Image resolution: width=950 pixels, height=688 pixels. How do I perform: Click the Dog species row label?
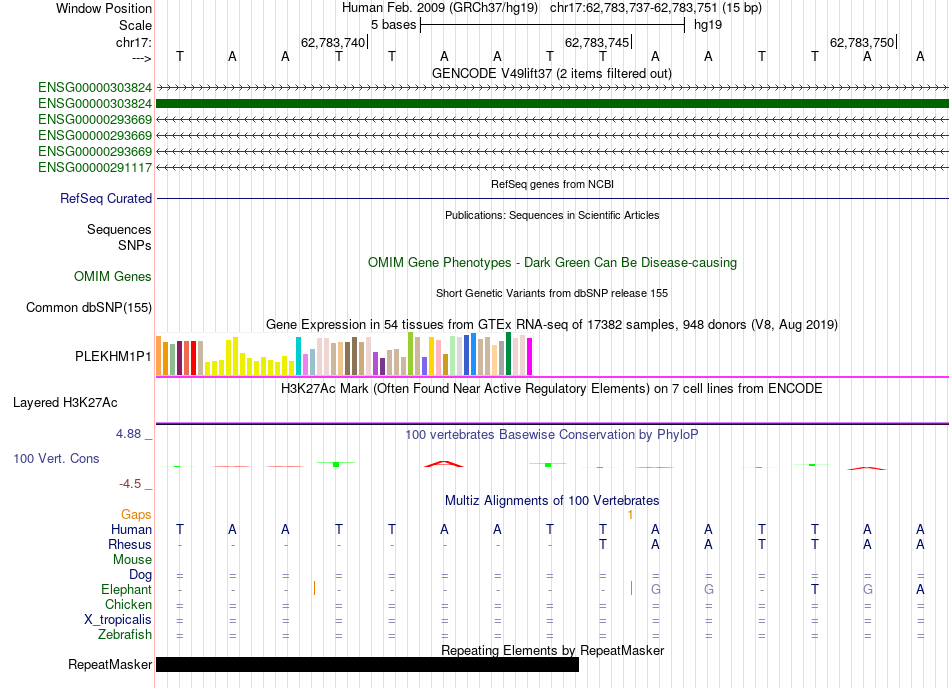(x=140, y=574)
